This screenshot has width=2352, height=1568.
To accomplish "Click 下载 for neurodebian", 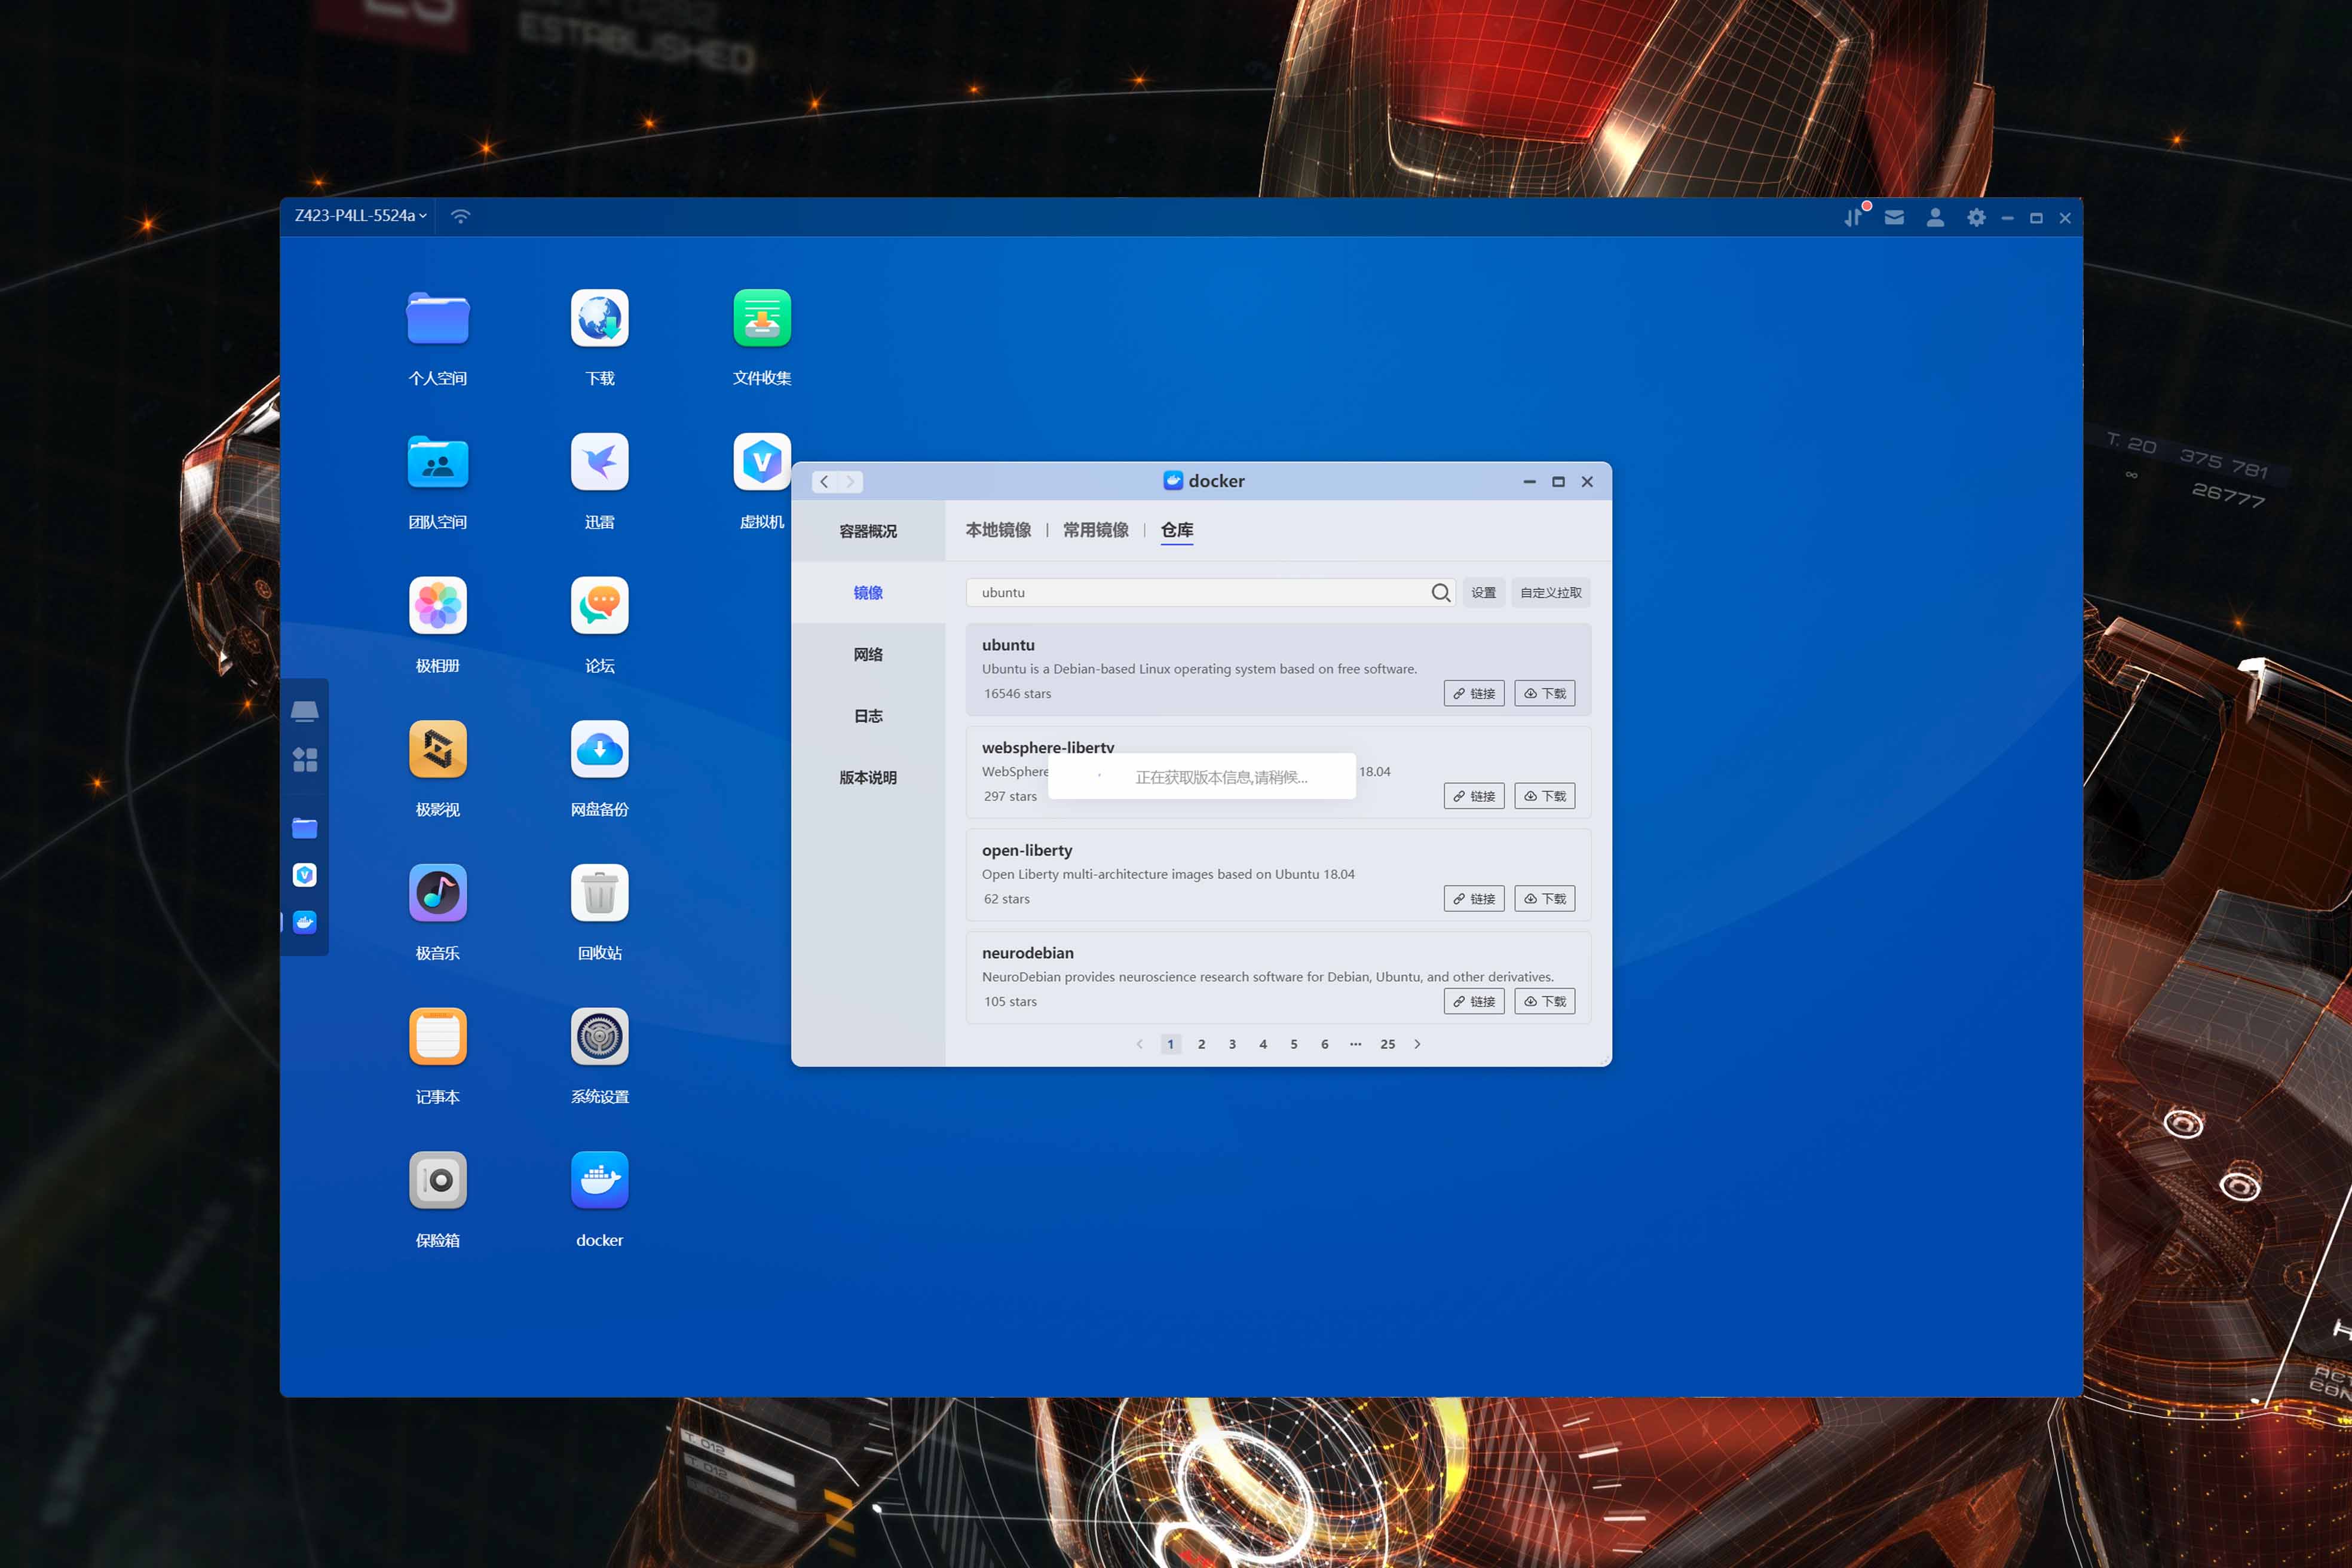I will [1545, 1002].
